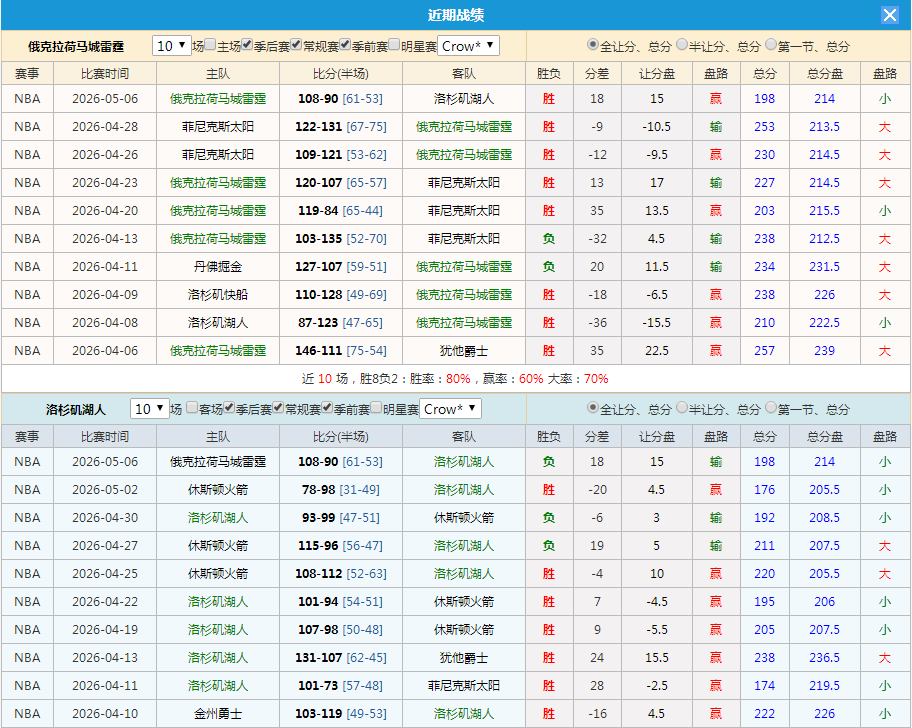Click total score 253 in Thunder table

coord(764,127)
